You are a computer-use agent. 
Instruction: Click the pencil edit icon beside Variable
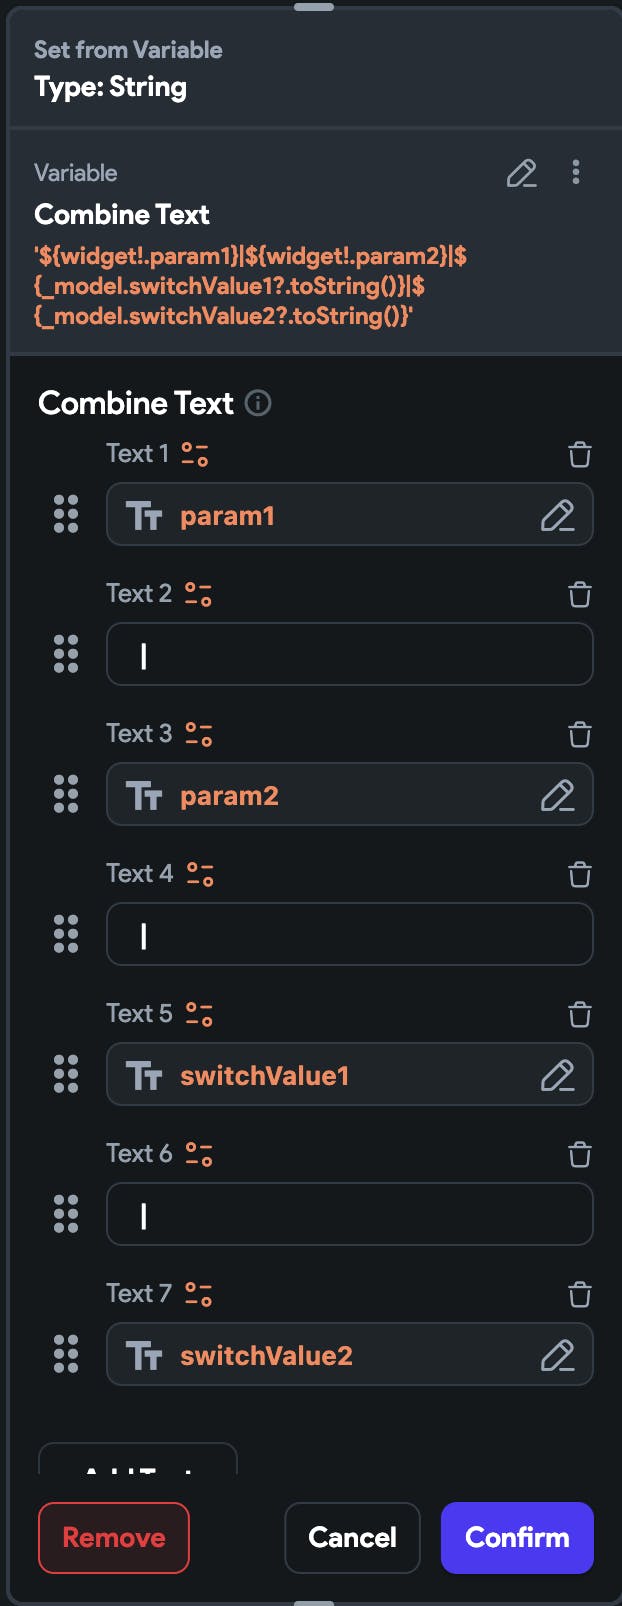[x=521, y=174]
